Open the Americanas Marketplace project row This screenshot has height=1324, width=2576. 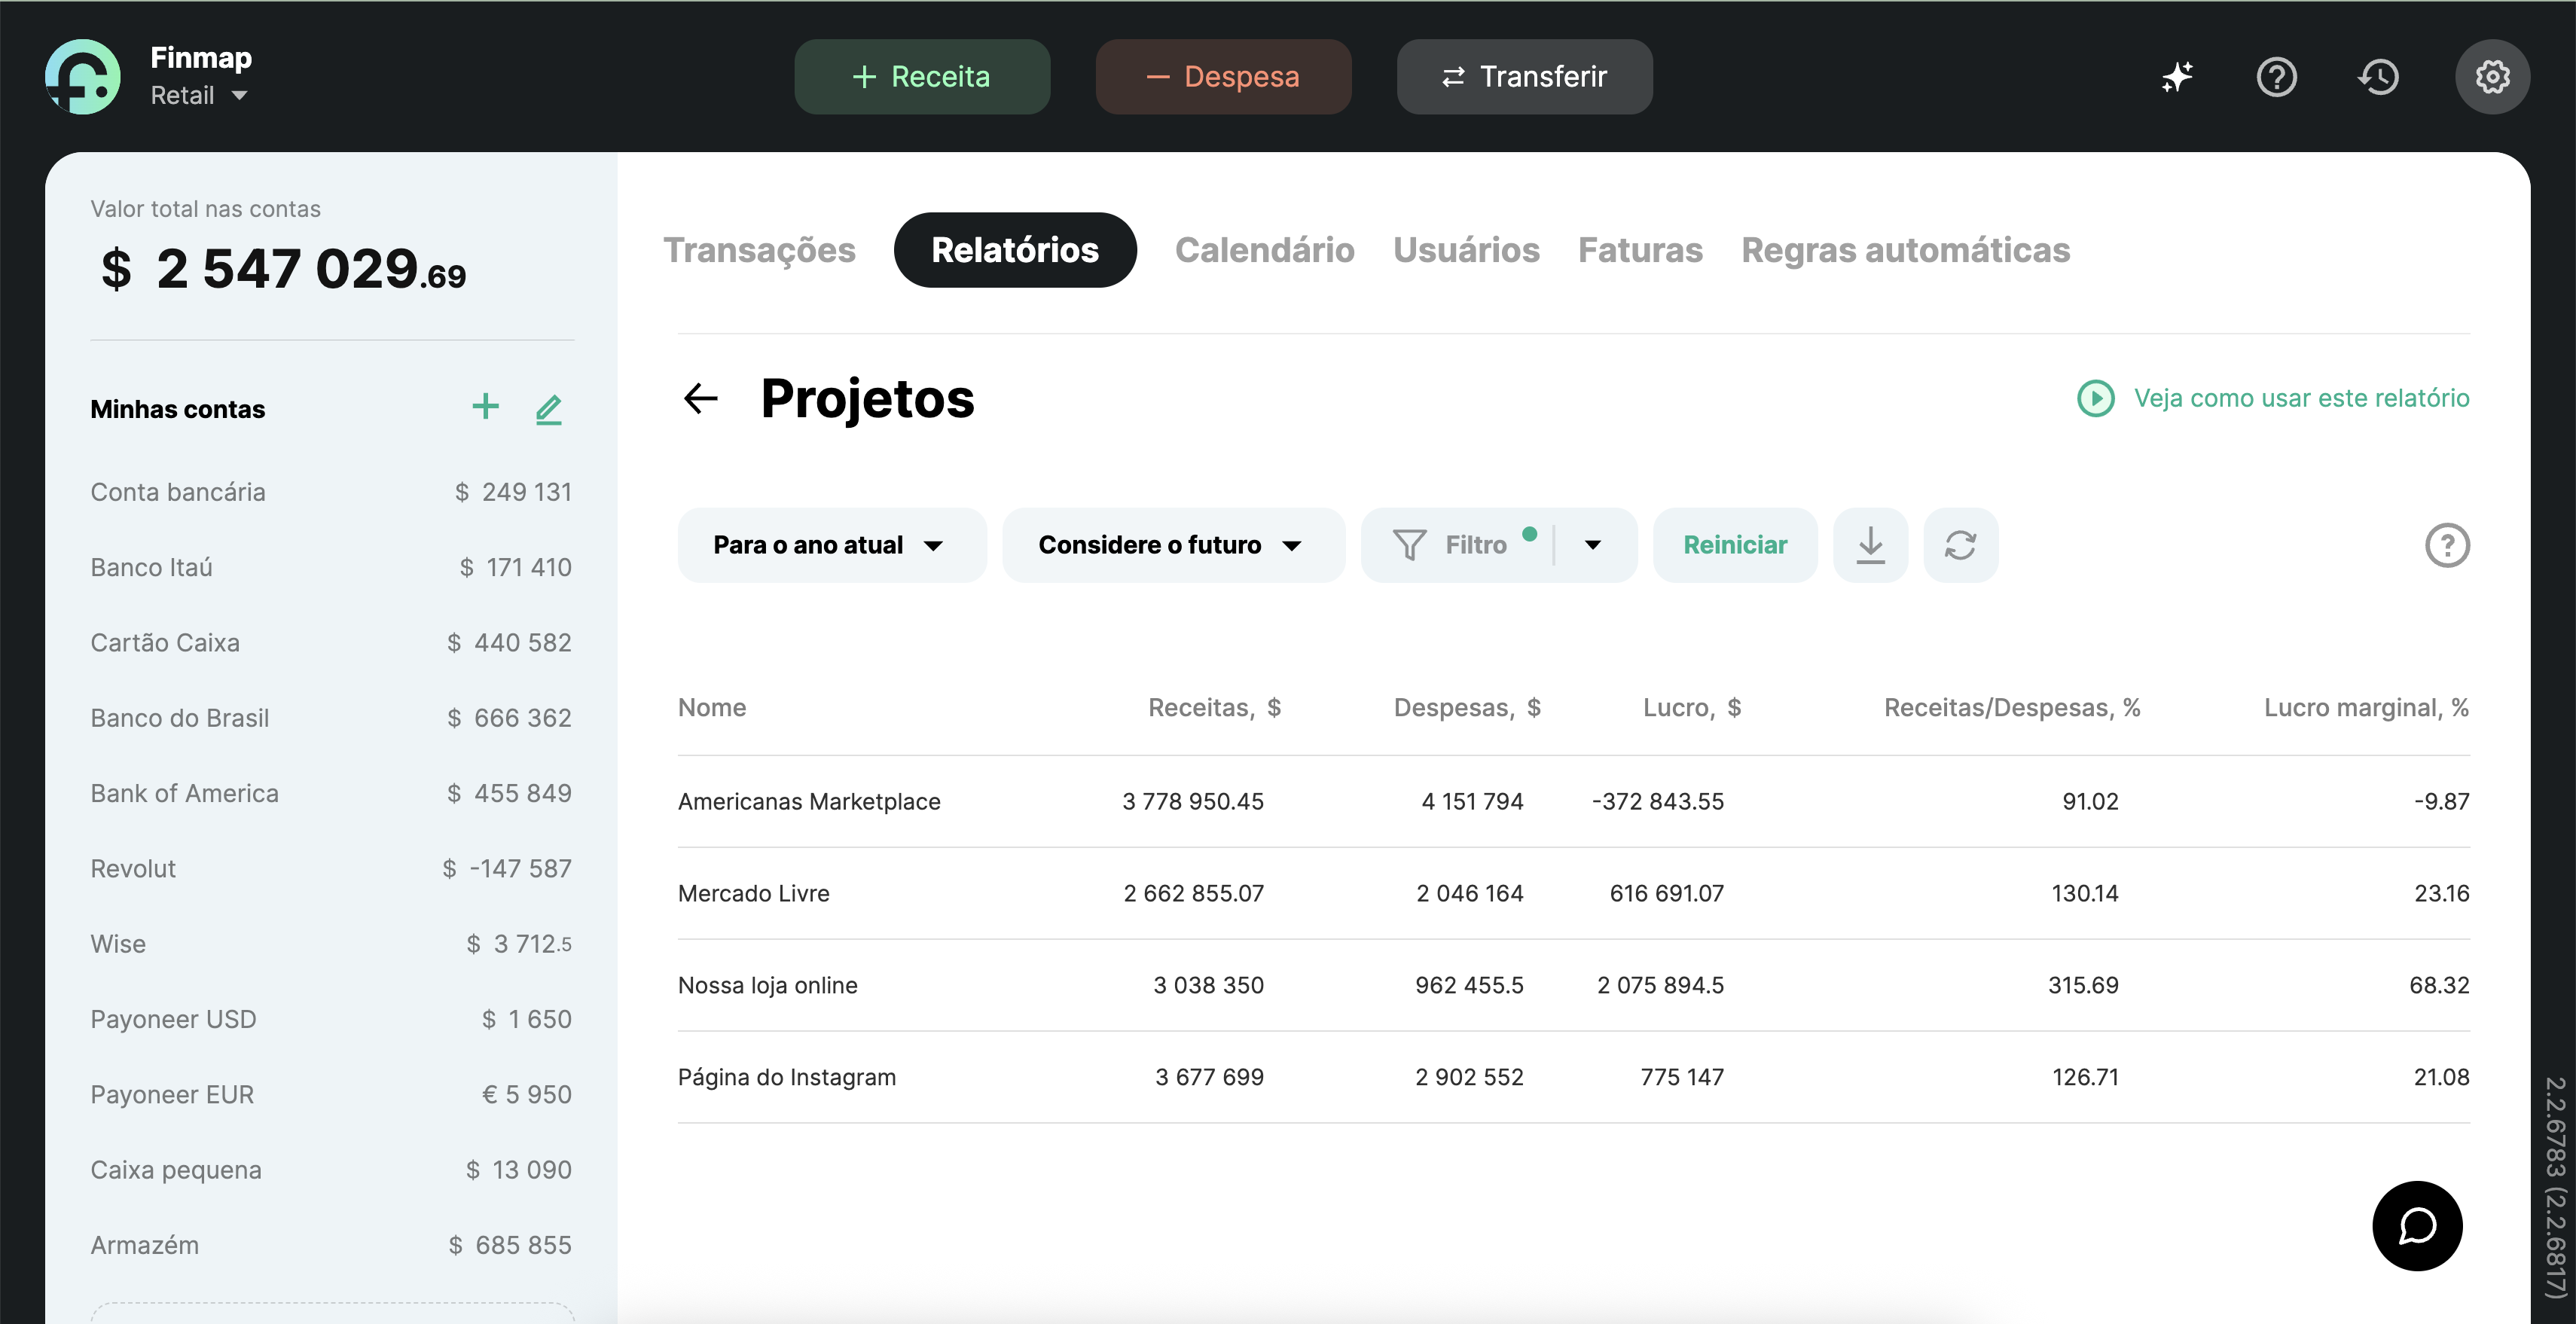(1574, 801)
